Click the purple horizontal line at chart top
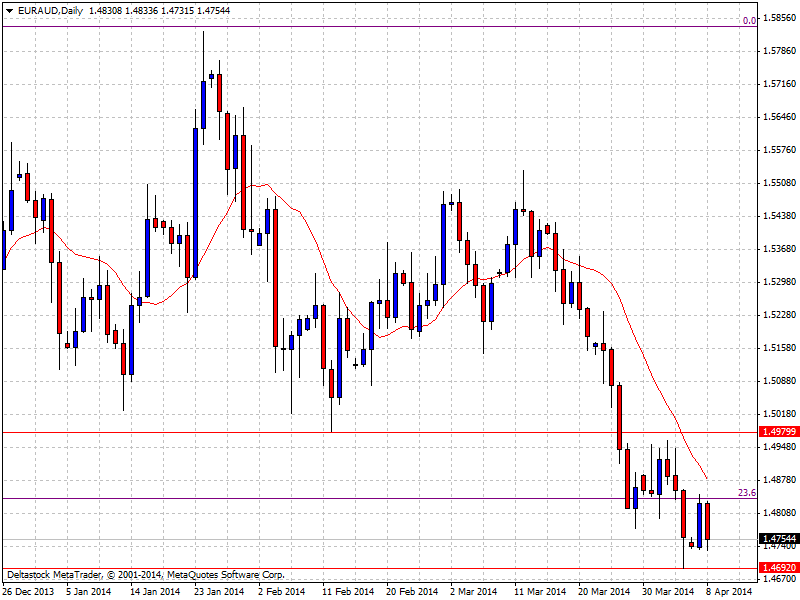 400,27
